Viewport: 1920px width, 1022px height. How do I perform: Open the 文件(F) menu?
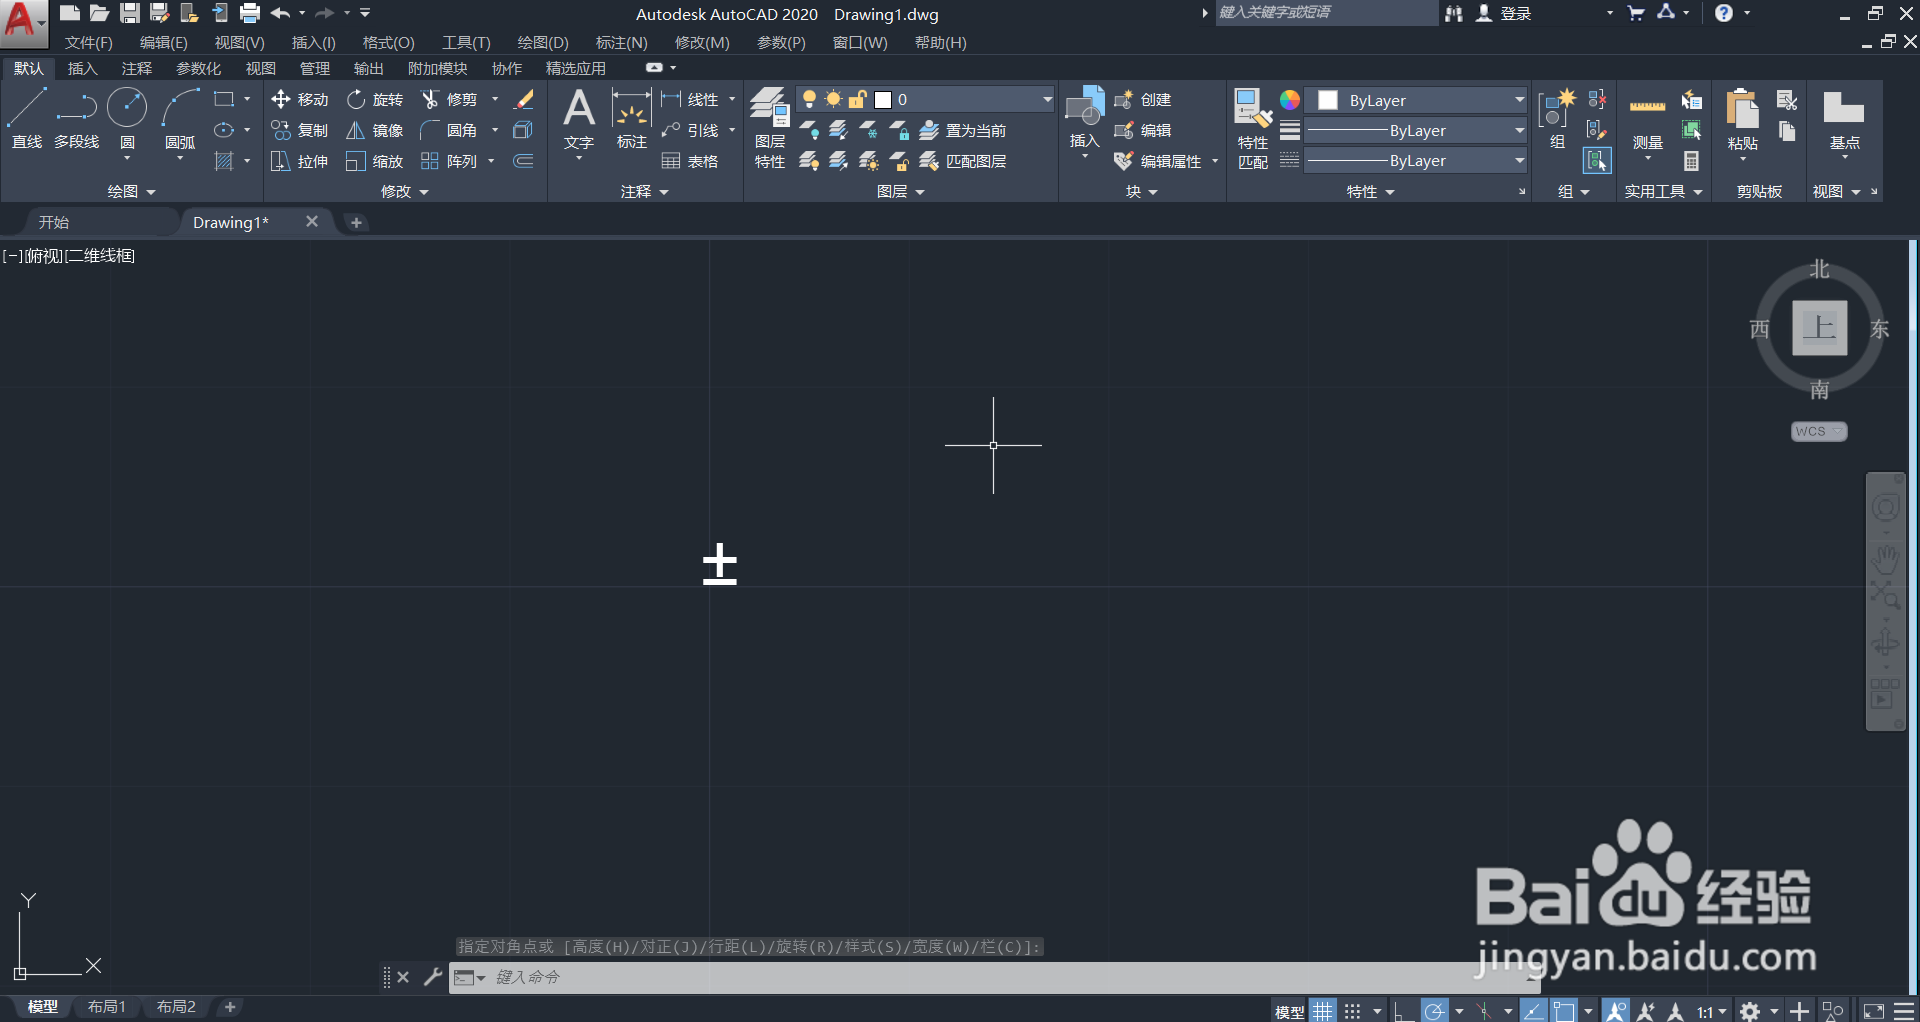click(89, 43)
